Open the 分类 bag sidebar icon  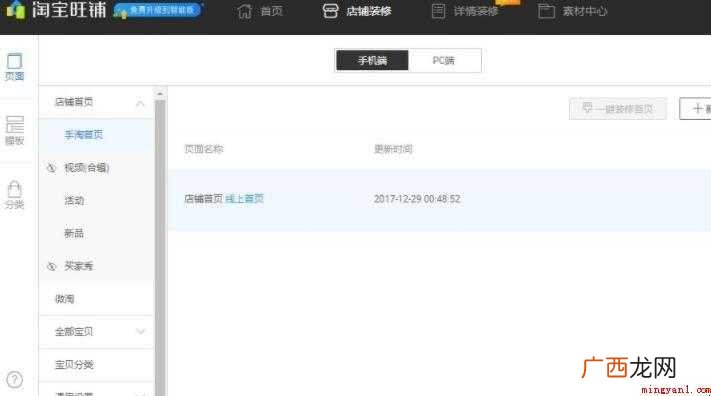15,195
